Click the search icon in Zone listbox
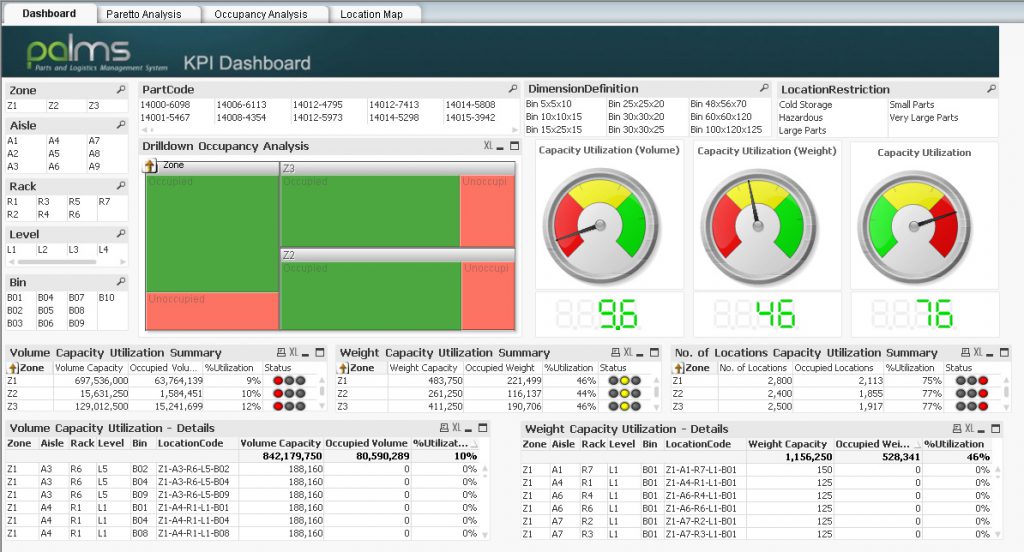This screenshot has height=552, width=1024. coord(121,90)
